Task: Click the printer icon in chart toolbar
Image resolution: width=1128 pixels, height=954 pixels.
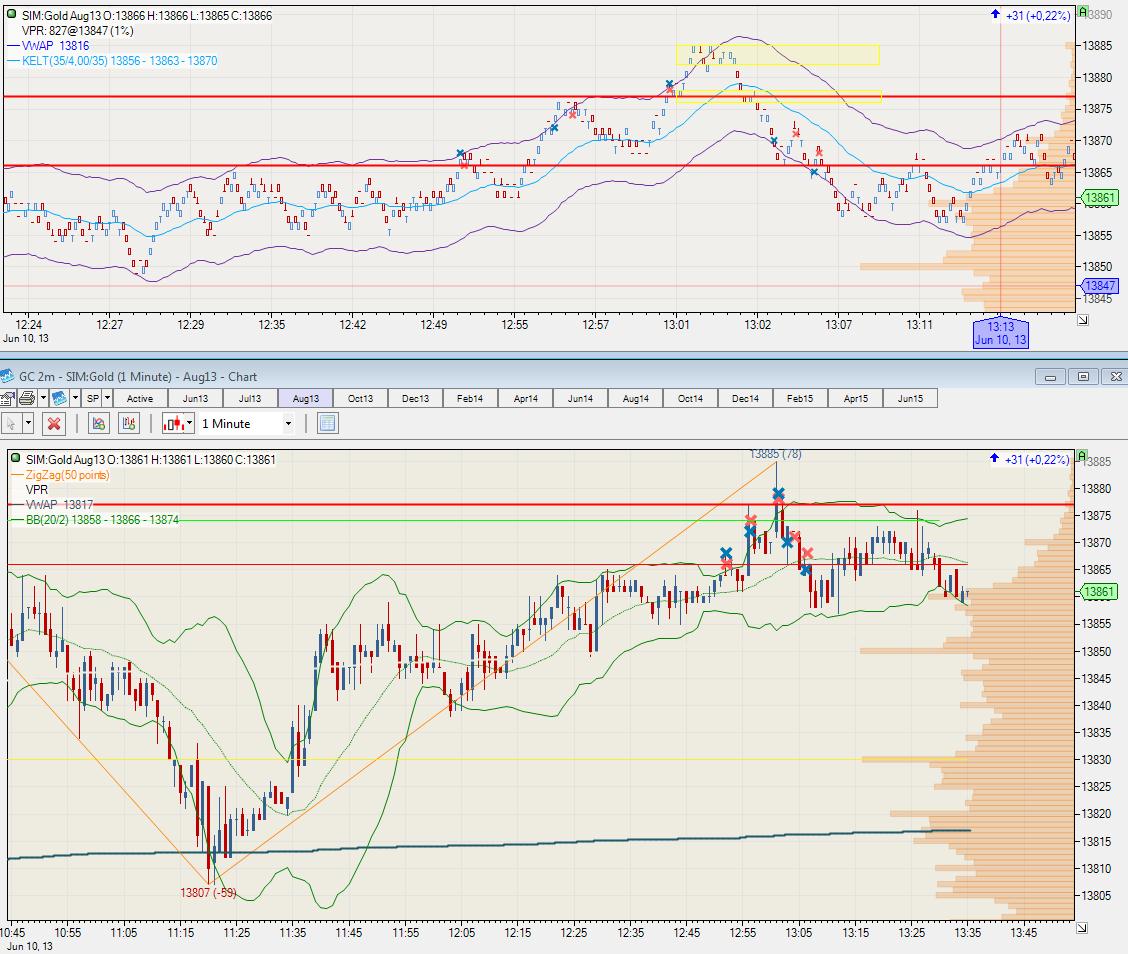Action: 27,399
